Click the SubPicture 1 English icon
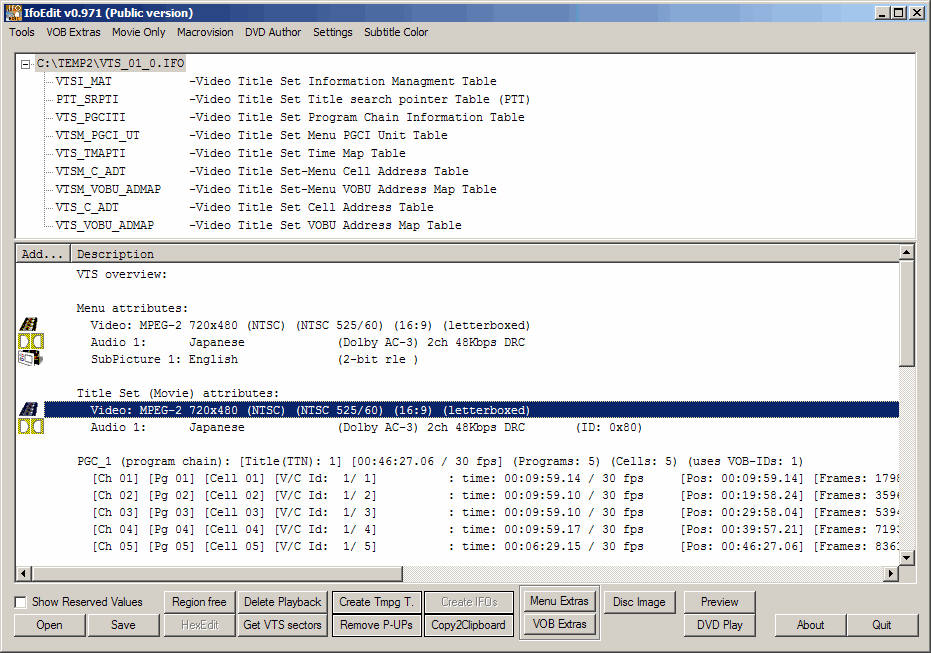The width and height of the screenshot is (931, 653). 29,359
